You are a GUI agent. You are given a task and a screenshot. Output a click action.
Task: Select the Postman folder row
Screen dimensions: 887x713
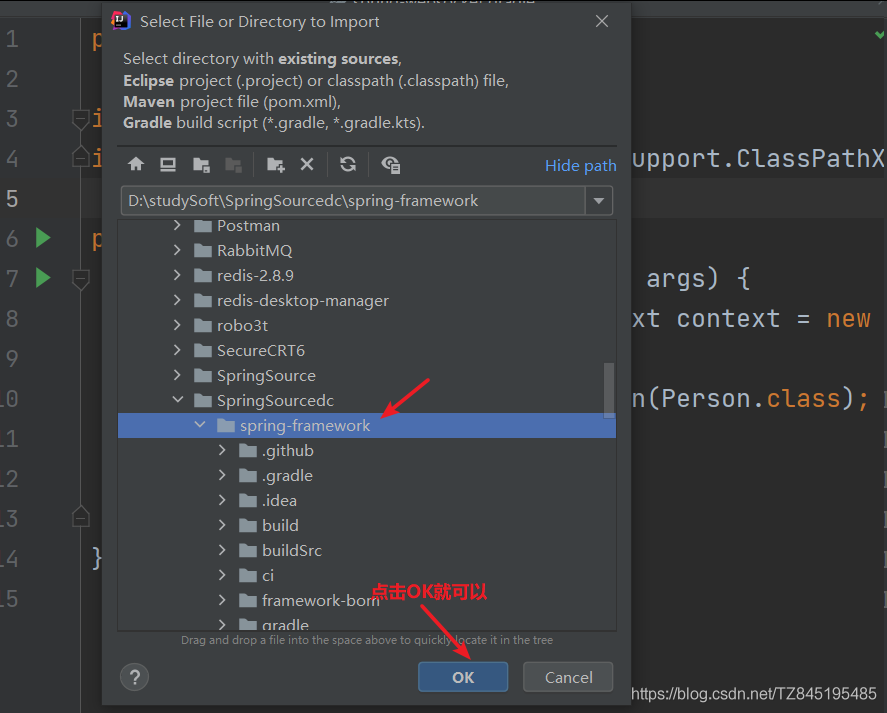coord(367,225)
